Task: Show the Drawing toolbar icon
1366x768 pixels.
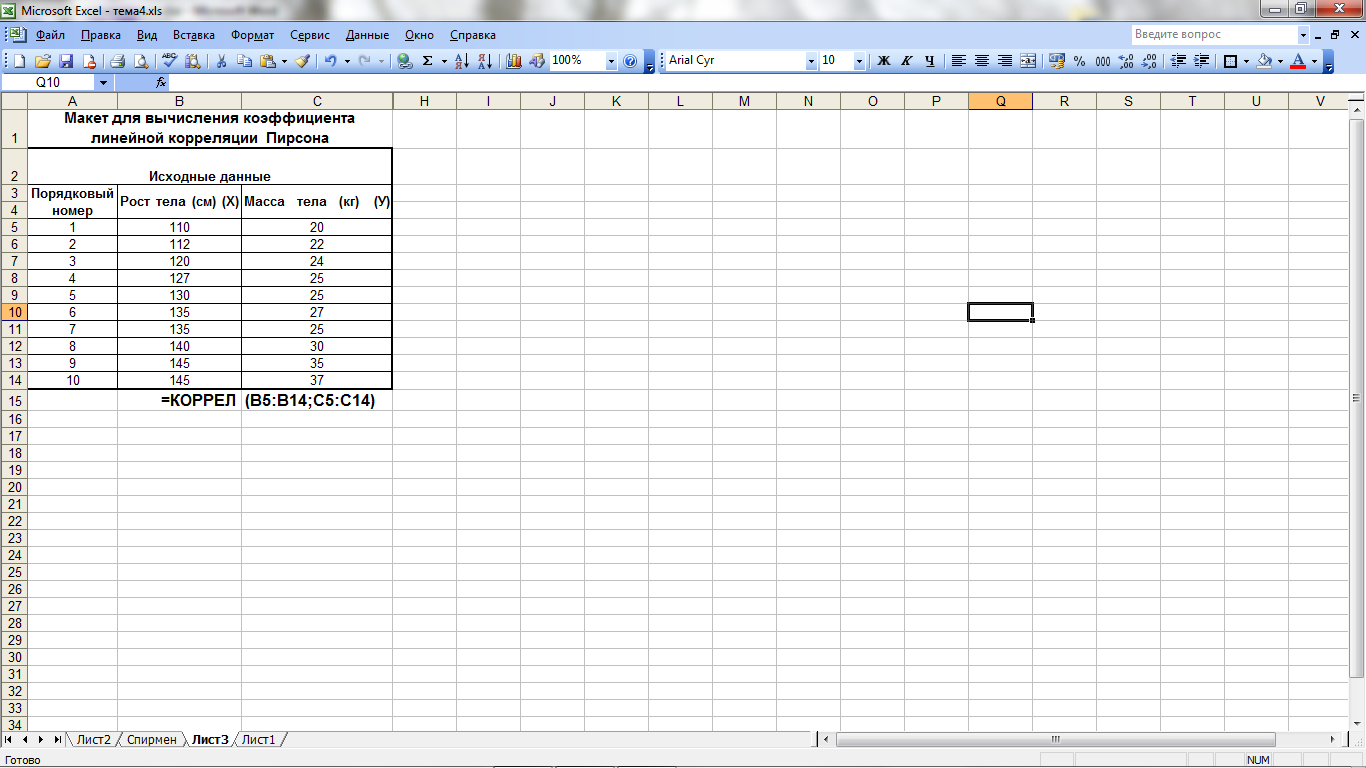Action: [x=536, y=61]
